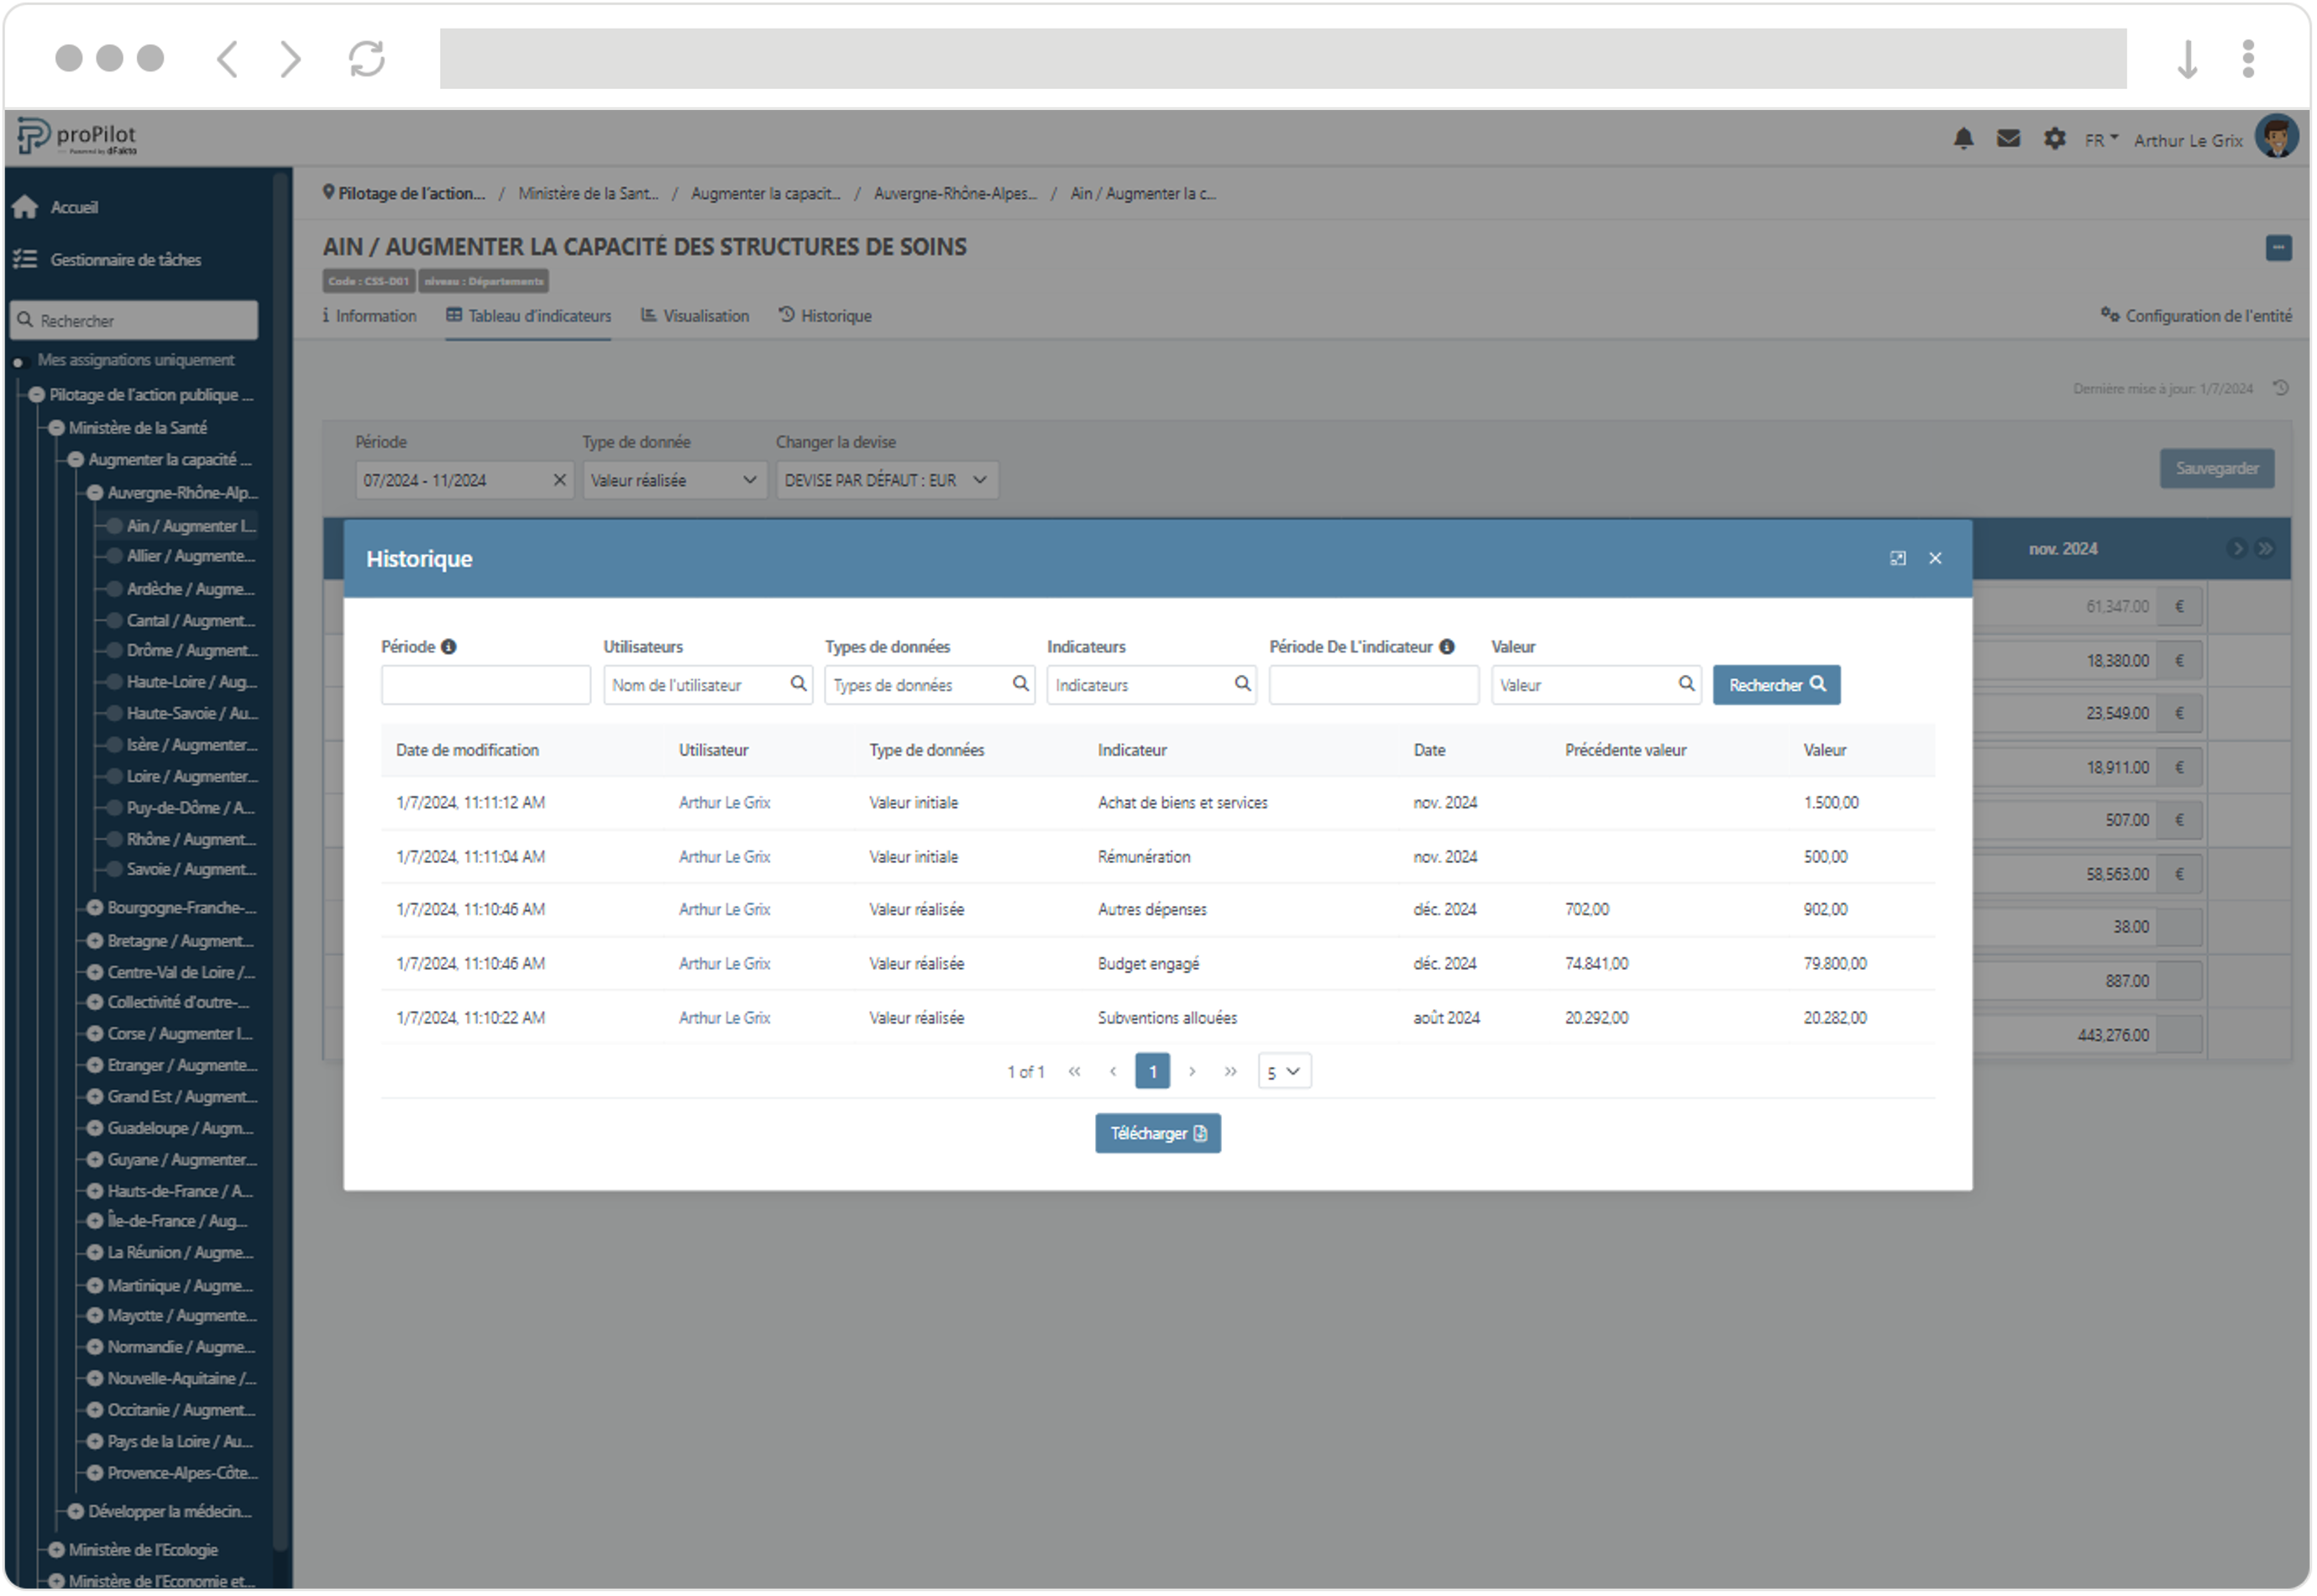Click the Télécharger button
Image resolution: width=2317 pixels, height=1596 pixels.
(x=1158, y=1134)
